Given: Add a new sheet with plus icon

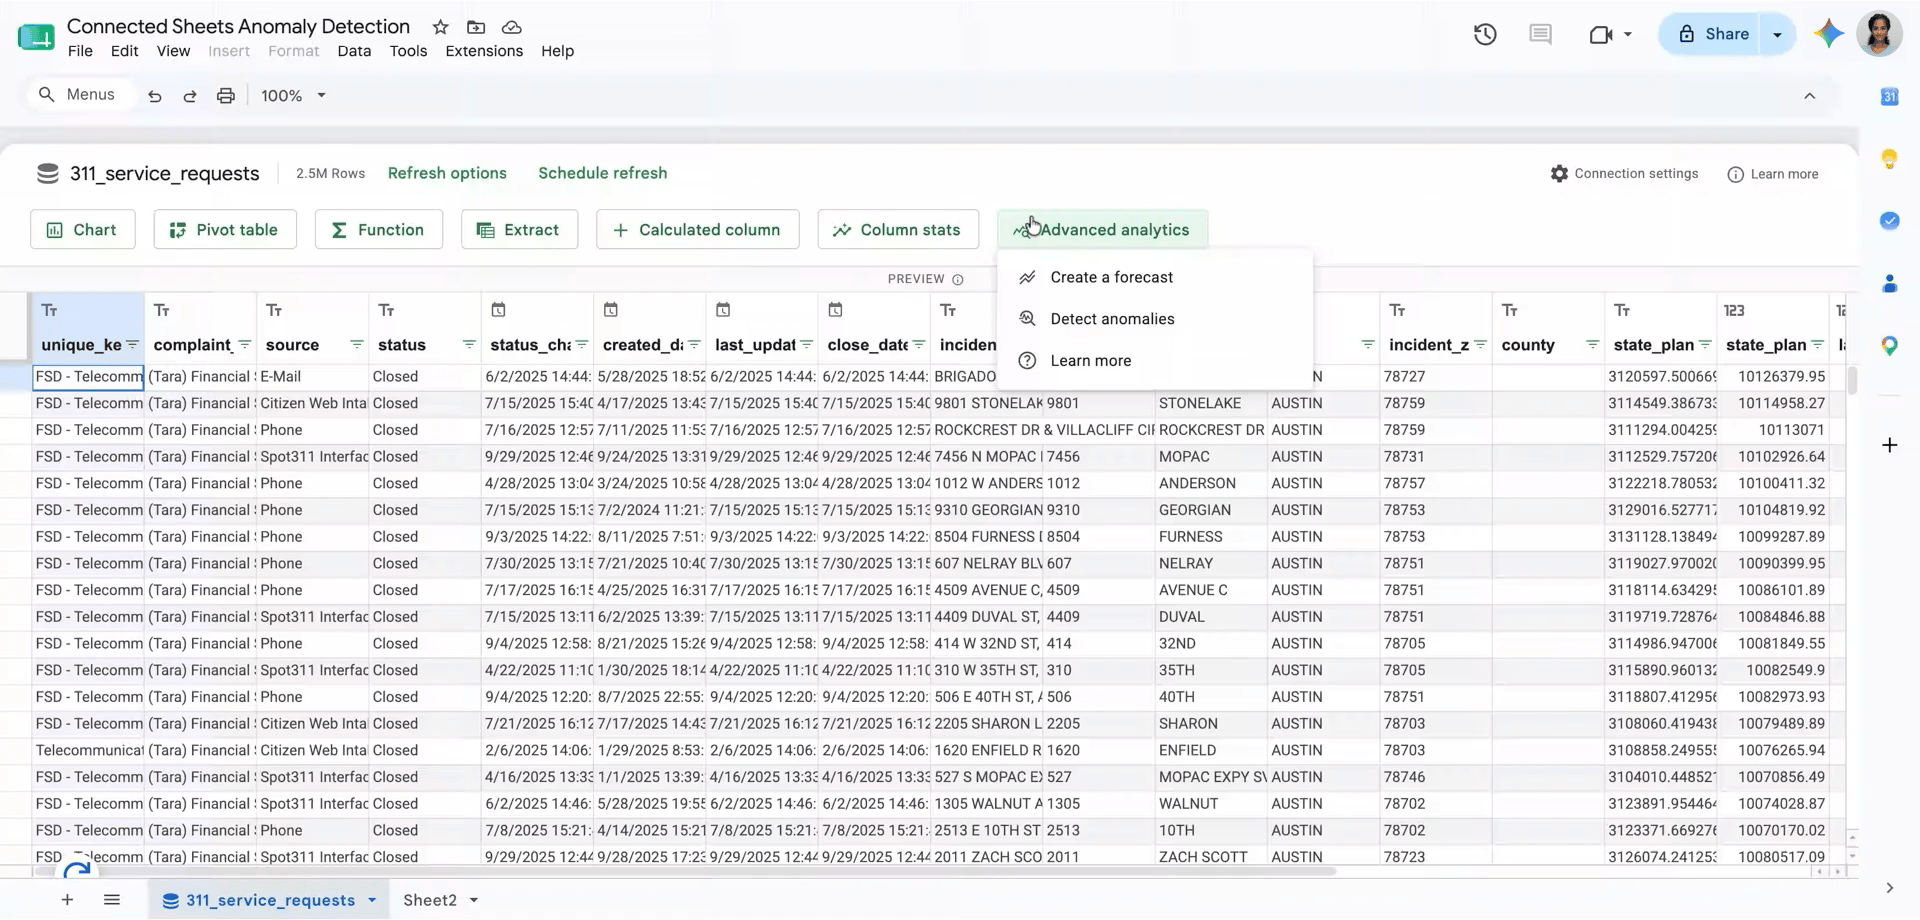Looking at the screenshot, I should pos(67,900).
